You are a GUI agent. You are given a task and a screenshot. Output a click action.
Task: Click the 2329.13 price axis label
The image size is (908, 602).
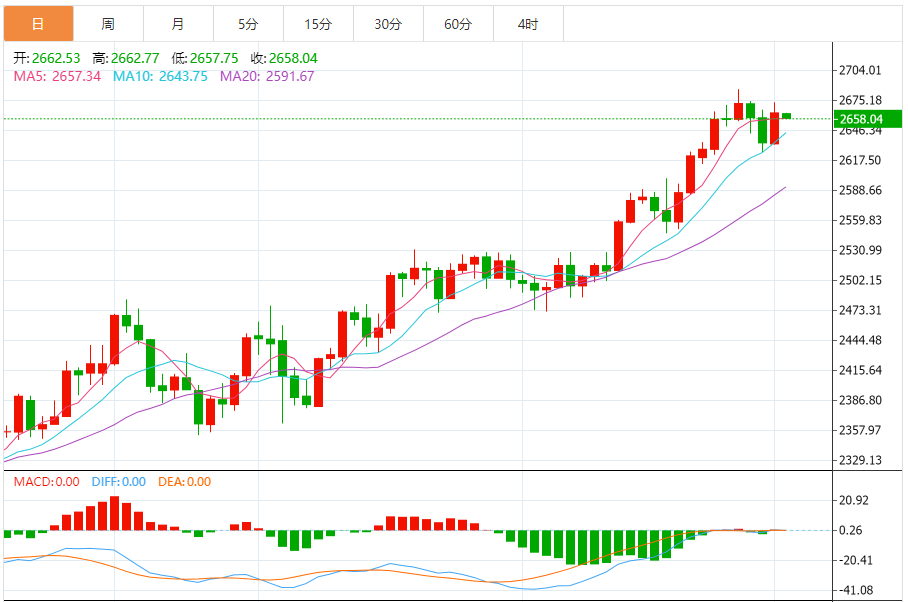point(861,460)
